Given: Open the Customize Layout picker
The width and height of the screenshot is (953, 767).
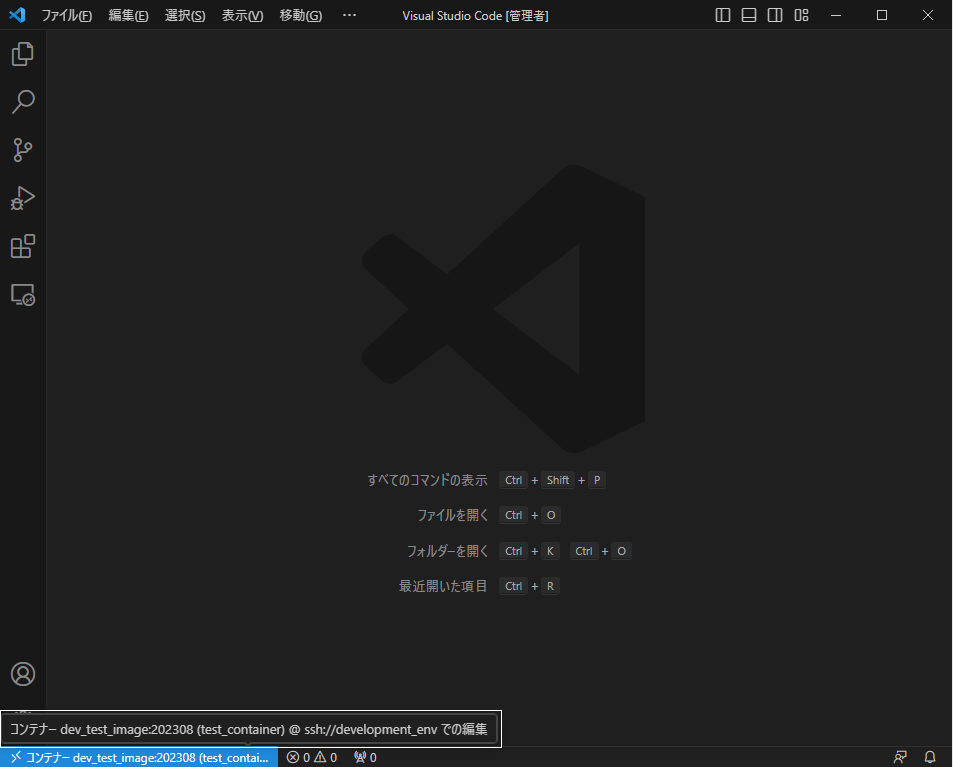Looking at the screenshot, I should [800, 15].
